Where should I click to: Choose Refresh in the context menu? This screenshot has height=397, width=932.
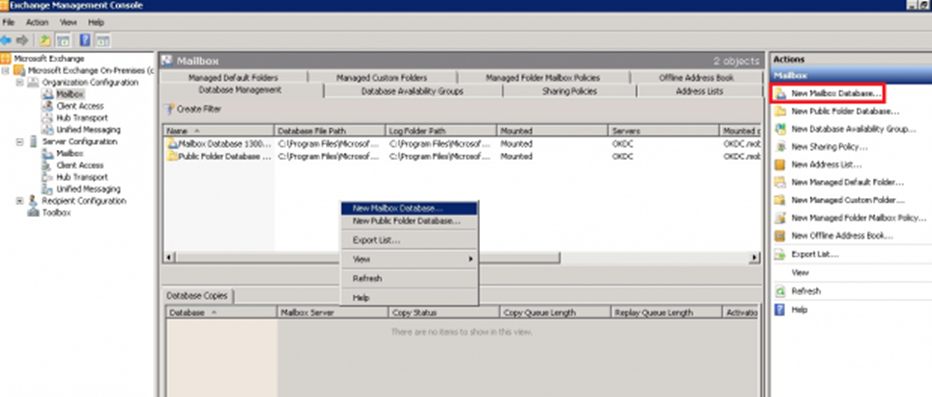[x=409, y=278]
